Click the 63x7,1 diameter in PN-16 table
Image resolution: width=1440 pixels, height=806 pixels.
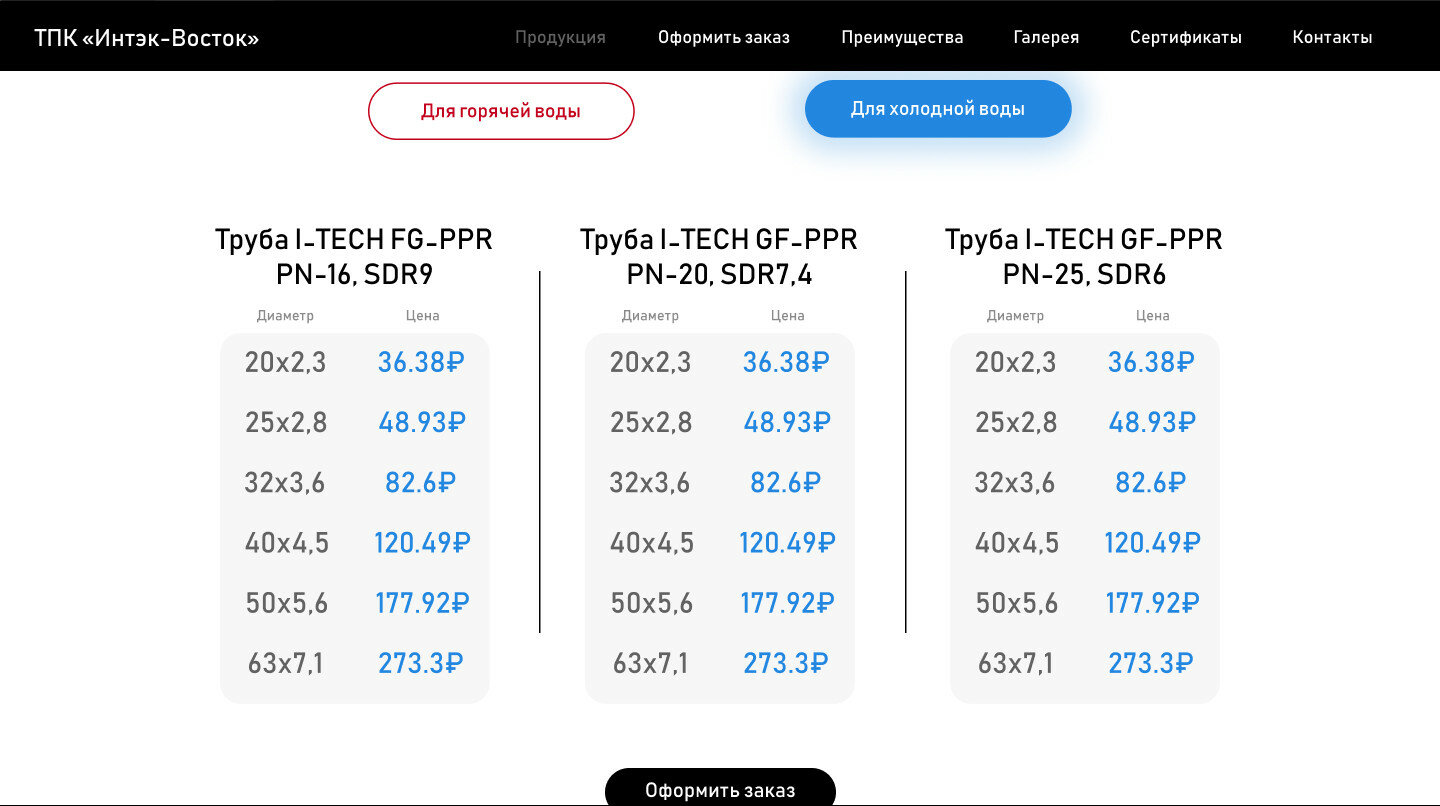(285, 663)
